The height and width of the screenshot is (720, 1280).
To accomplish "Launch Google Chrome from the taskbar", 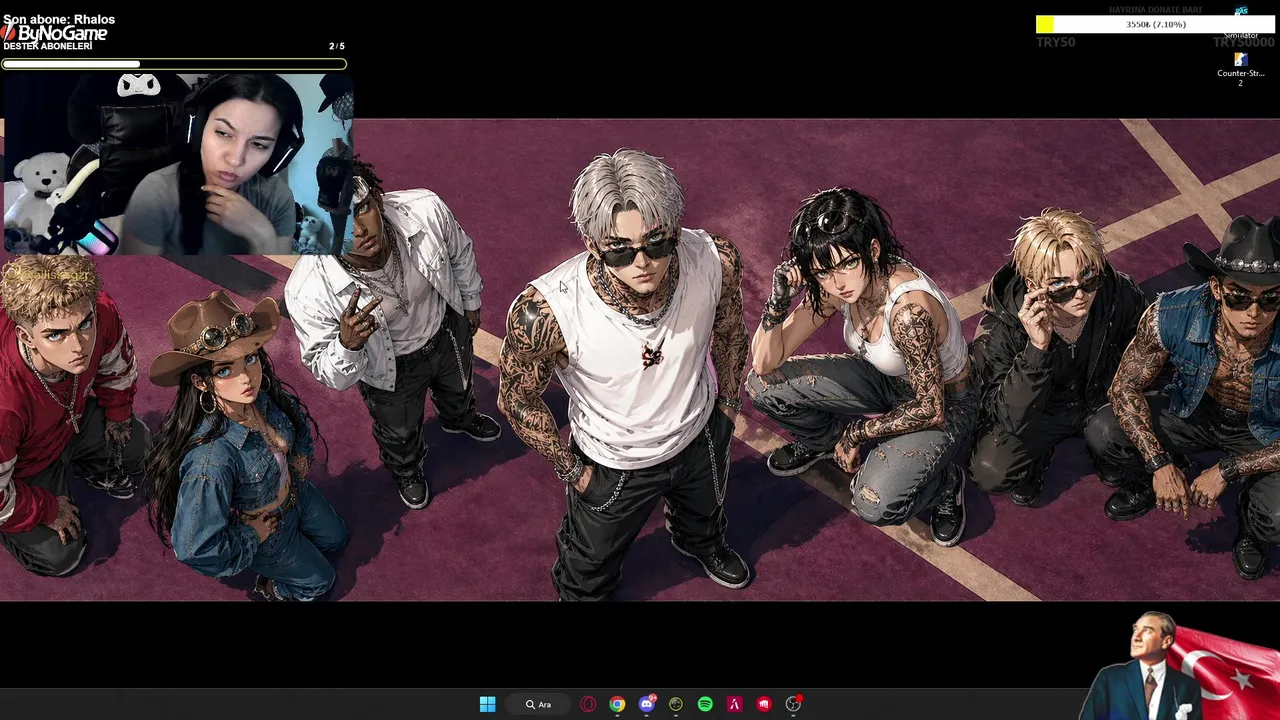I will pos(617,704).
